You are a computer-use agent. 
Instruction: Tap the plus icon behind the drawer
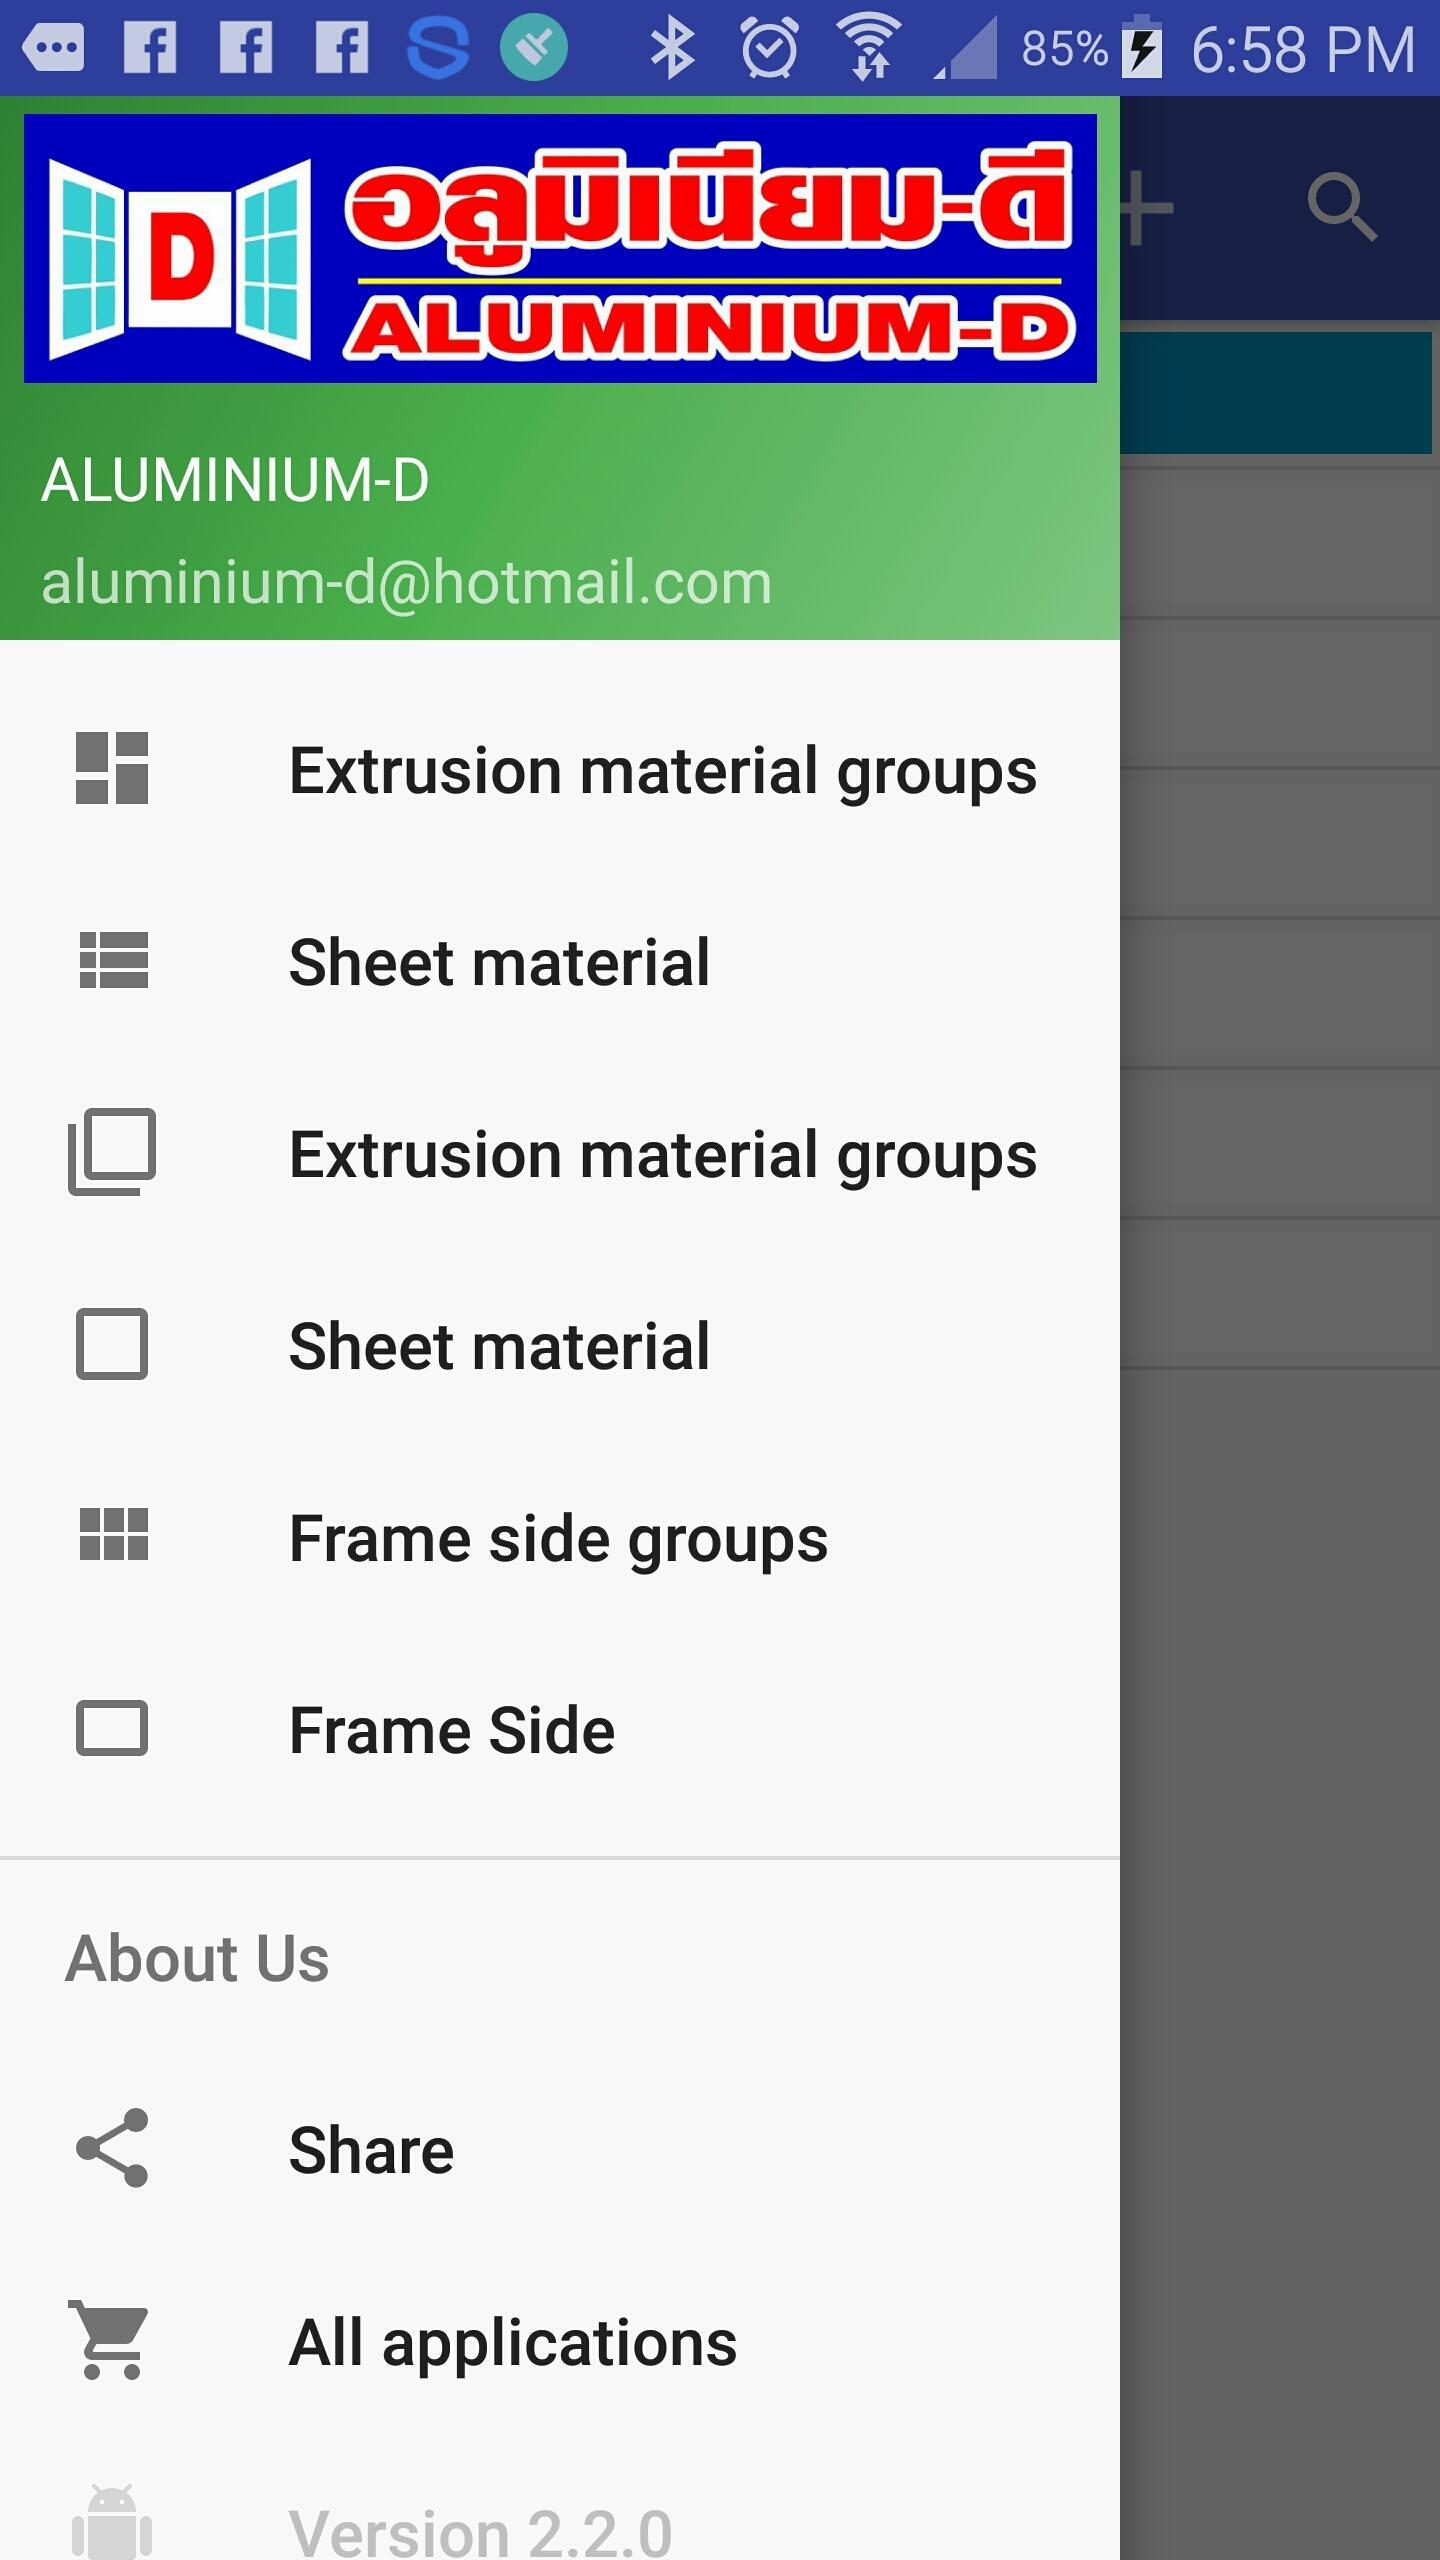click(x=1146, y=208)
